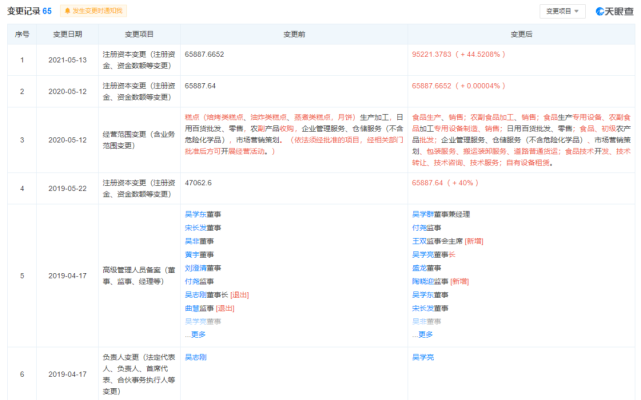This screenshot has height=400, width=641.
Task: Click the 变更日期 column header
Action: click(x=67, y=34)
